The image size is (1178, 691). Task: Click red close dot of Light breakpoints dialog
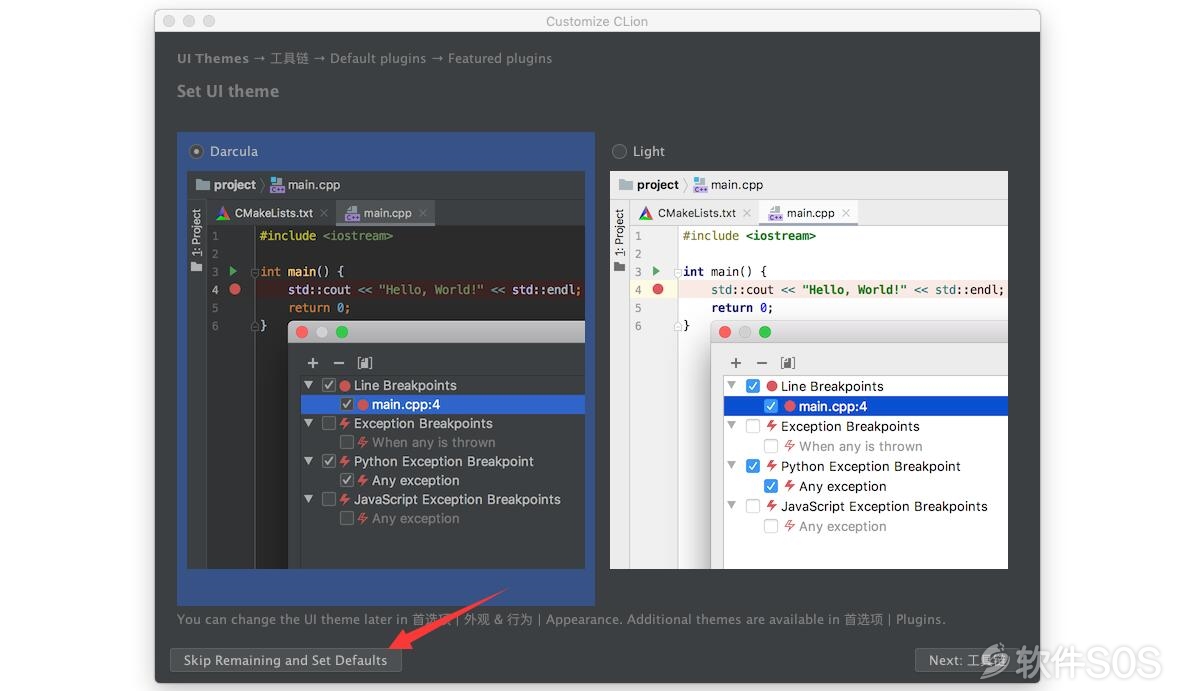coord(725,332)
